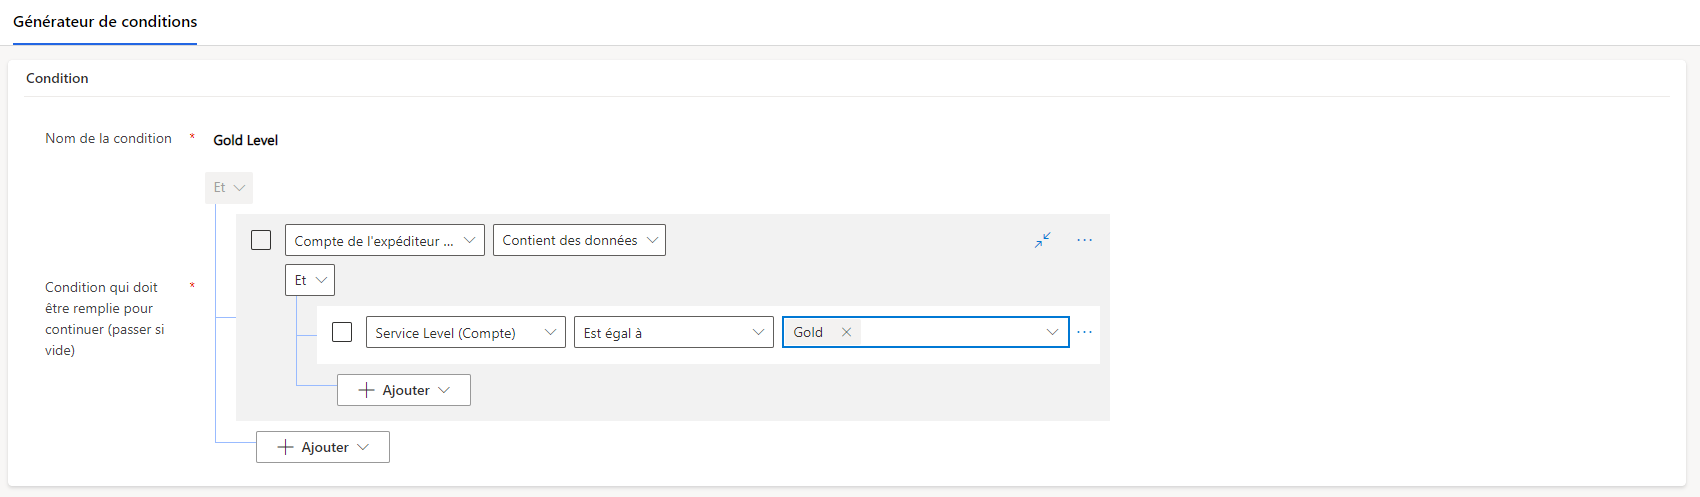1700x497 pixels.
Task: Open the Compte de l'expéditeur entity dropdown
Action: (385, 240)
